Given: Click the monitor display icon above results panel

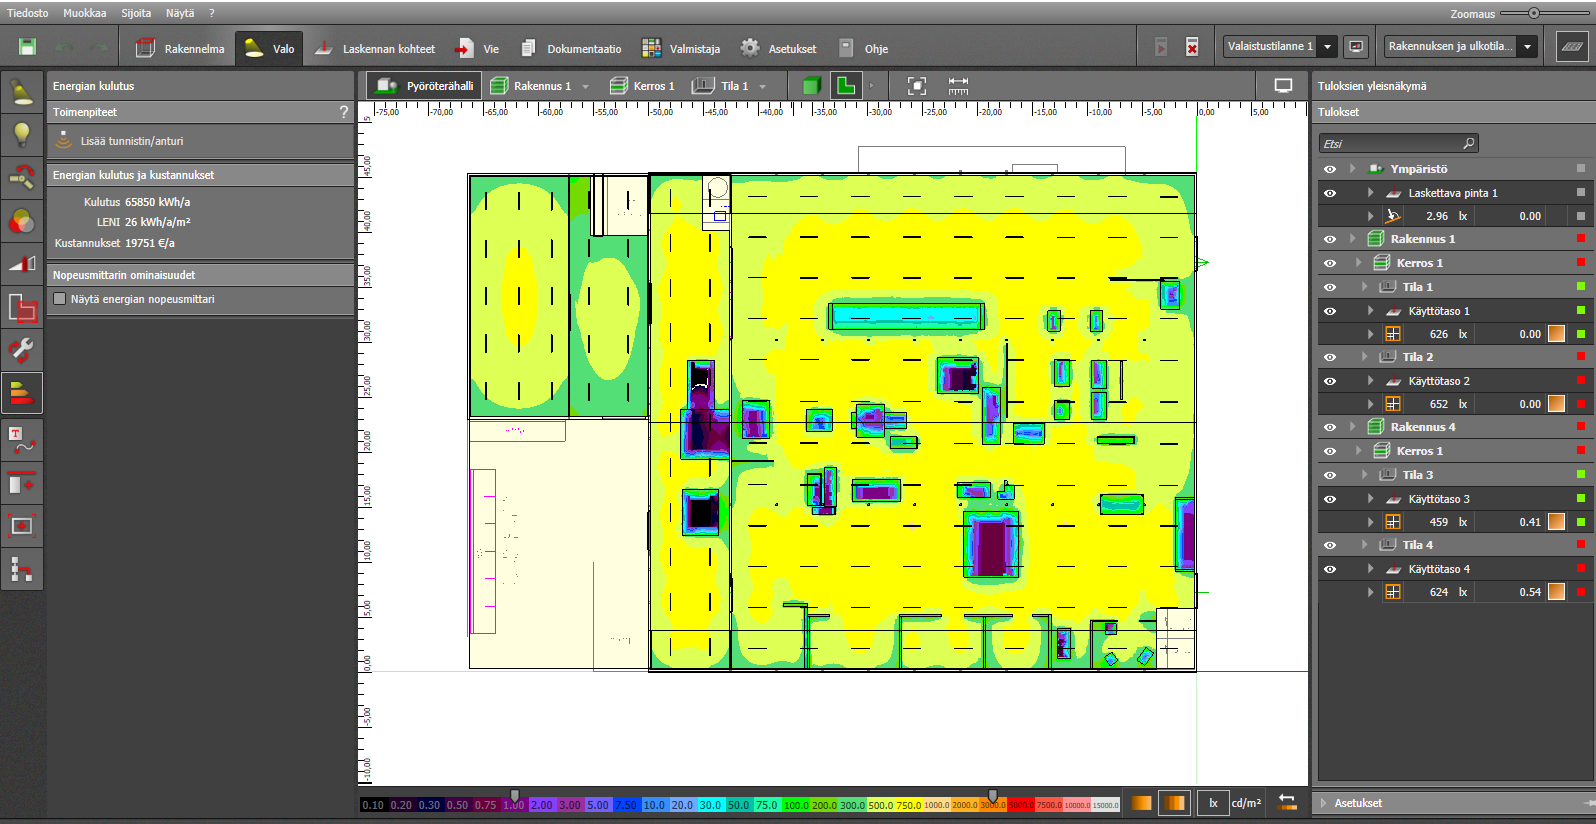Looking at the screenshot, I should coord(1284,86).
